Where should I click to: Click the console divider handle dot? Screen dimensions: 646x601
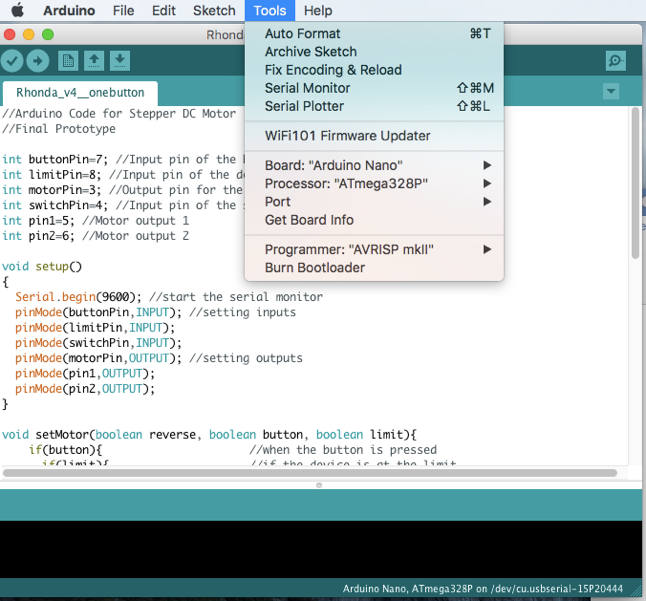tap(319, 485)
